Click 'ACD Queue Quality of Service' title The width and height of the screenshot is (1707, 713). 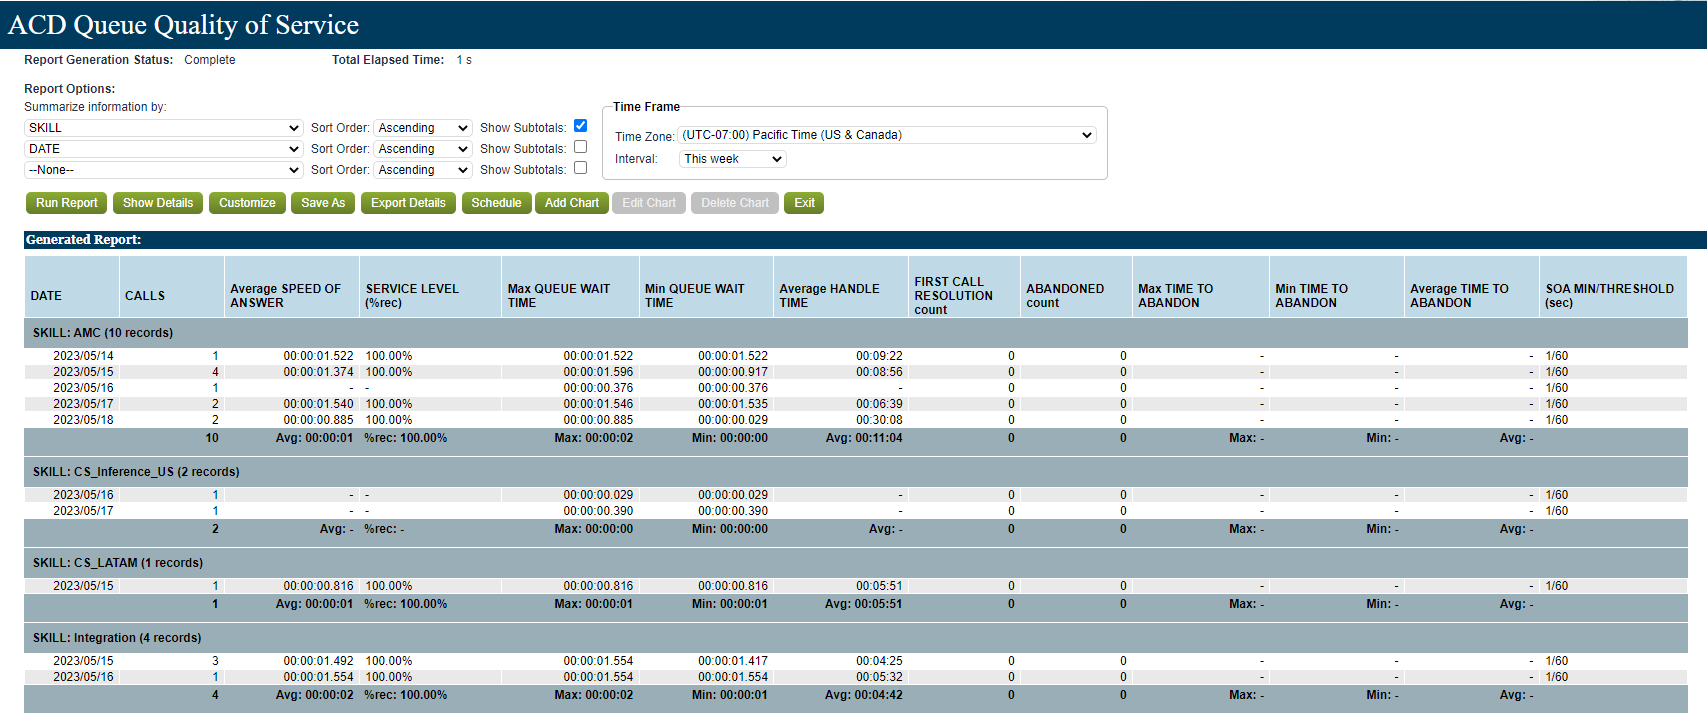tap(183, 25)
